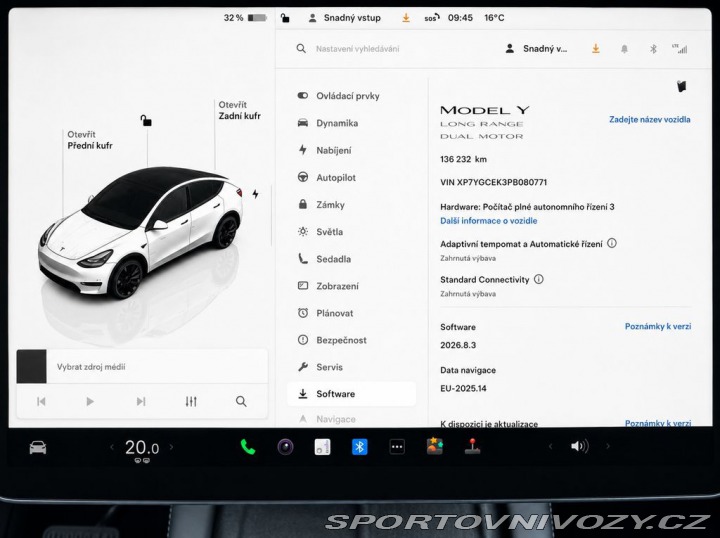Tap the navigation data EU-2025.14 value
Image resolution: width=720 pixels, height=538 pixels.
point(463,388)
